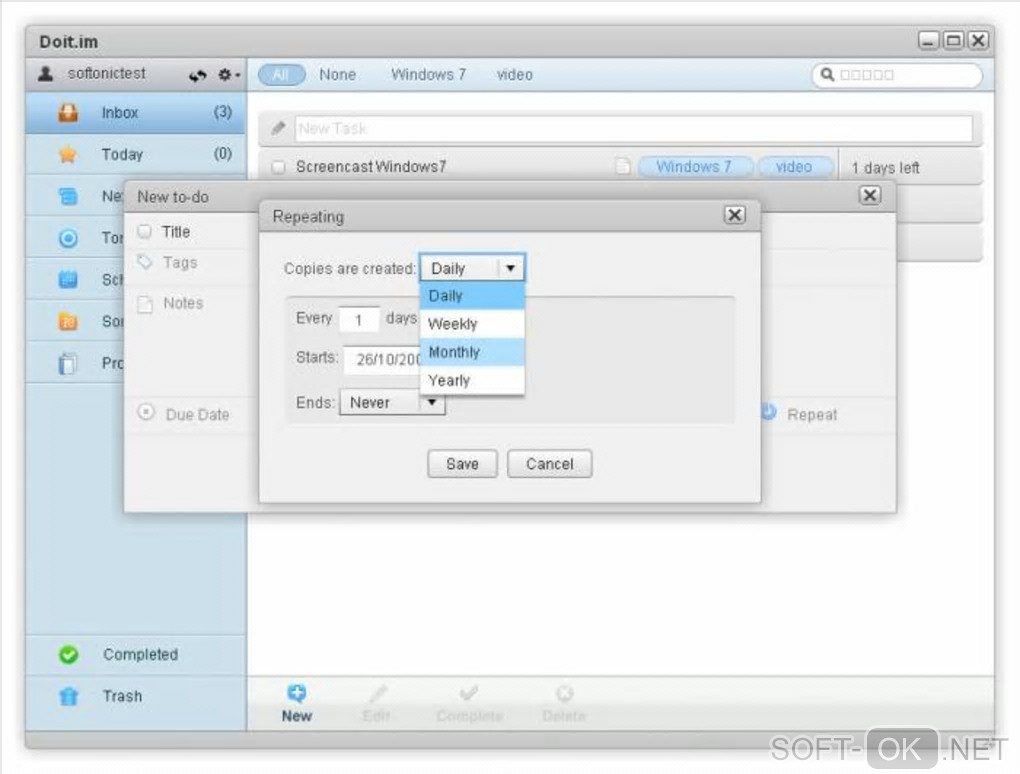Tick the Screencast Windows7 task checkbox

pyautogui.click(x=279, y=167)
